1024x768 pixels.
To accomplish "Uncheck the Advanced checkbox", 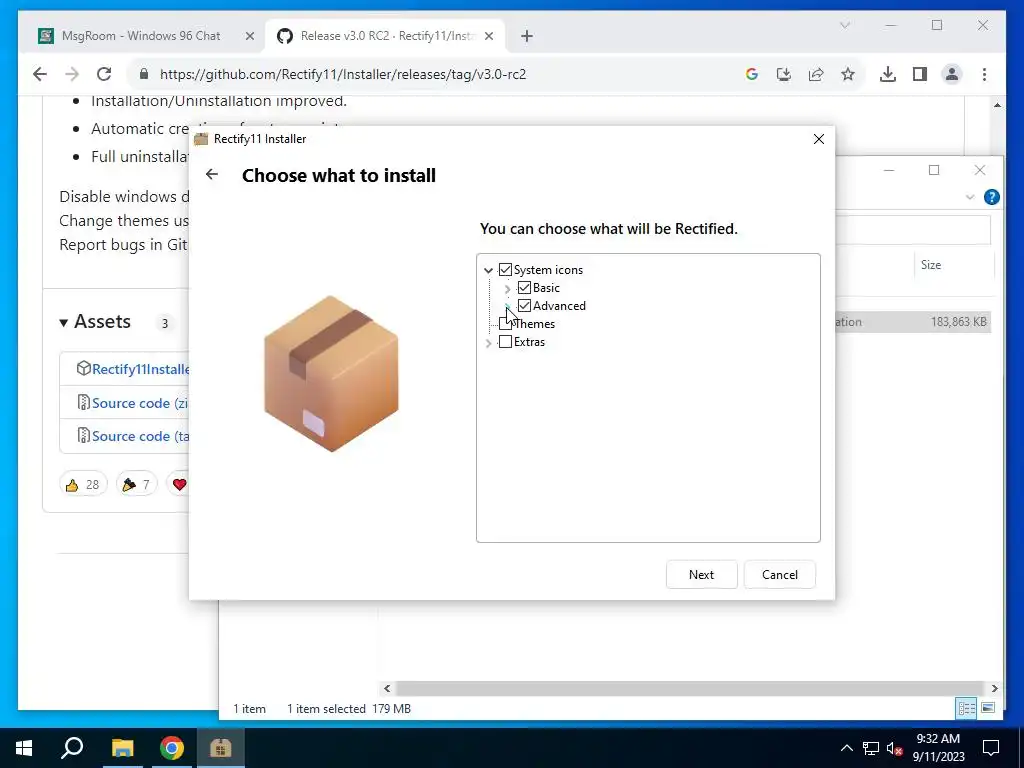I will (x=524, y=306).
